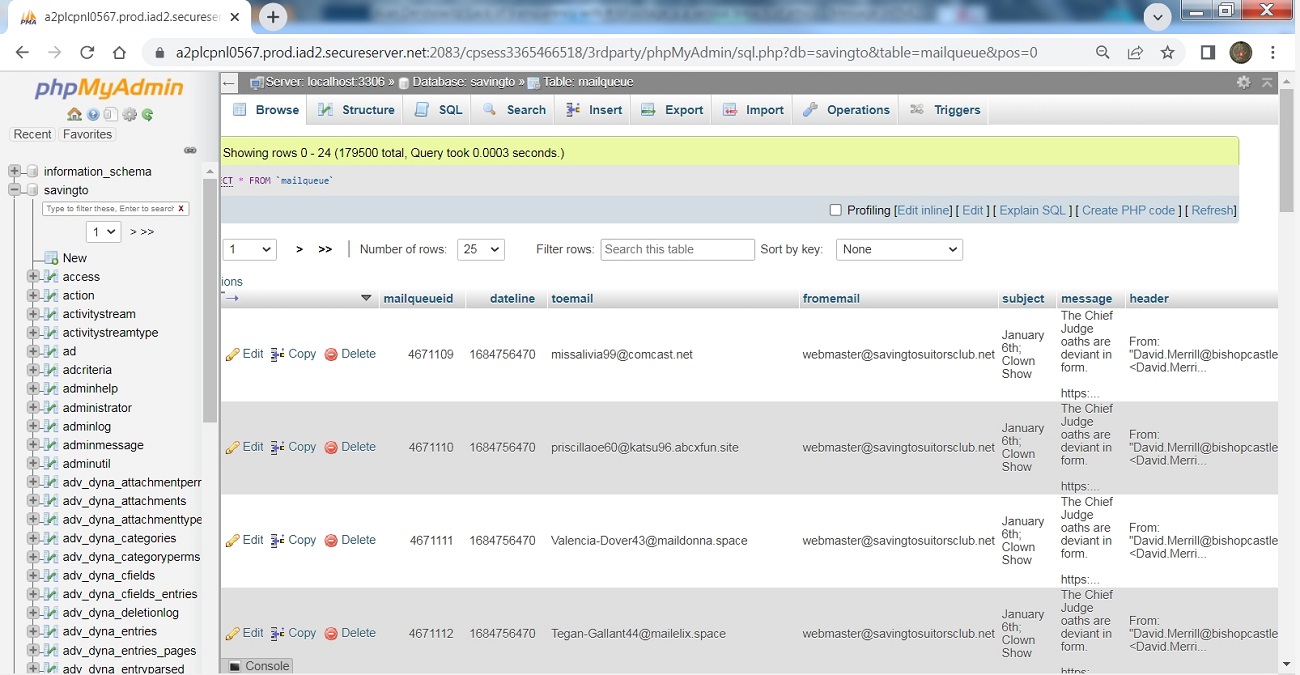Click the phpMyAdmin Home icon
Viewport: 1300px width, 675px height.
click(75, 115)
